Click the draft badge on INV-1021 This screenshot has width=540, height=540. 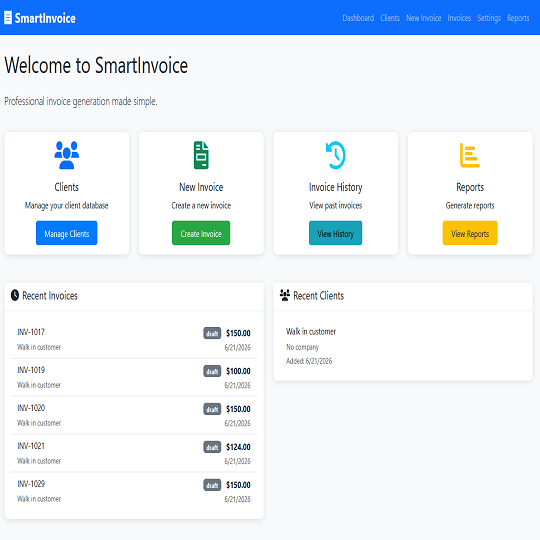(212, 447)
